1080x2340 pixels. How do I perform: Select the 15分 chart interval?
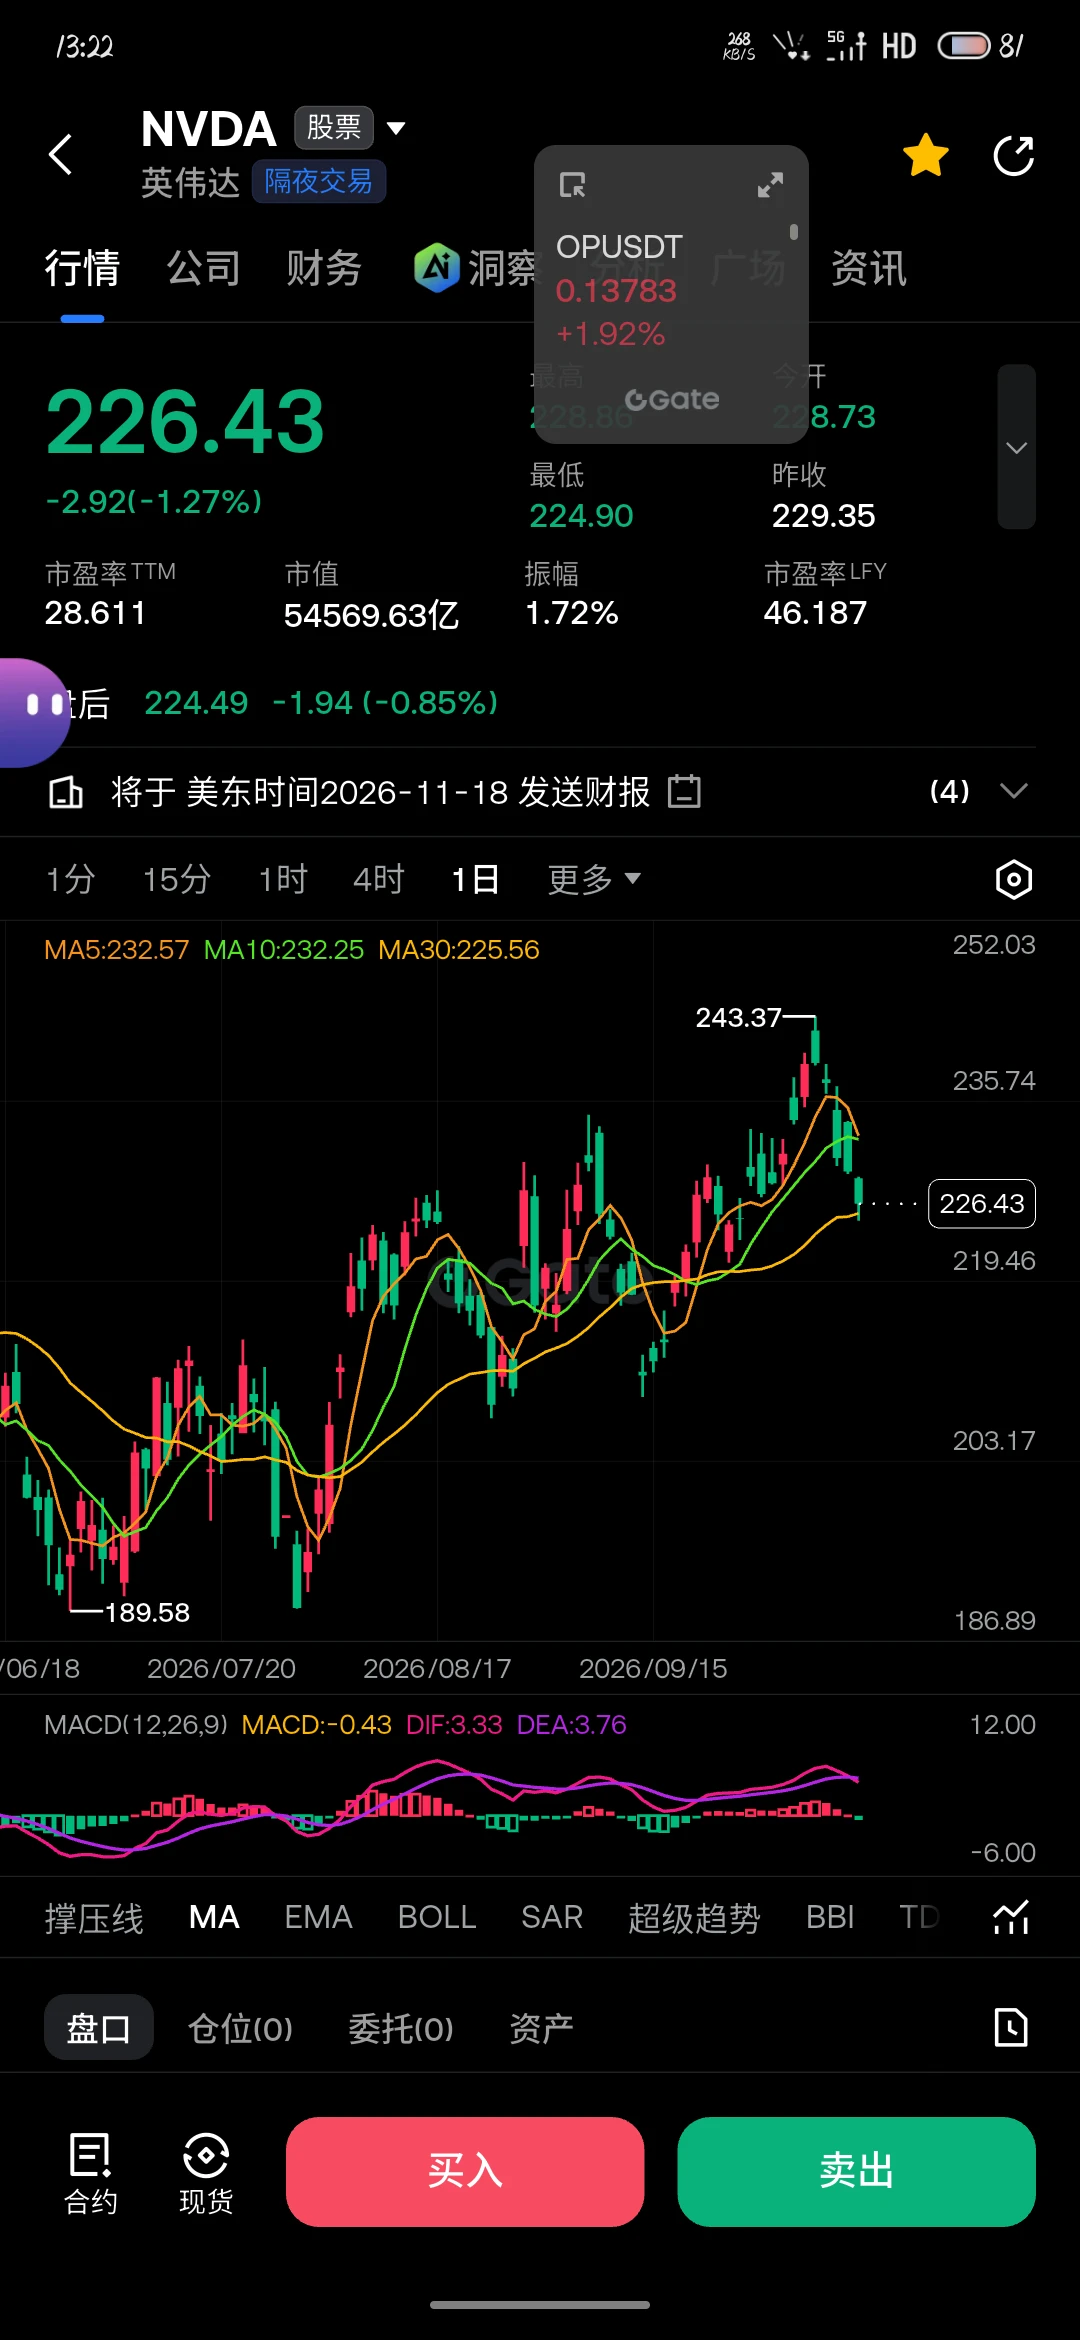[177, 879]
